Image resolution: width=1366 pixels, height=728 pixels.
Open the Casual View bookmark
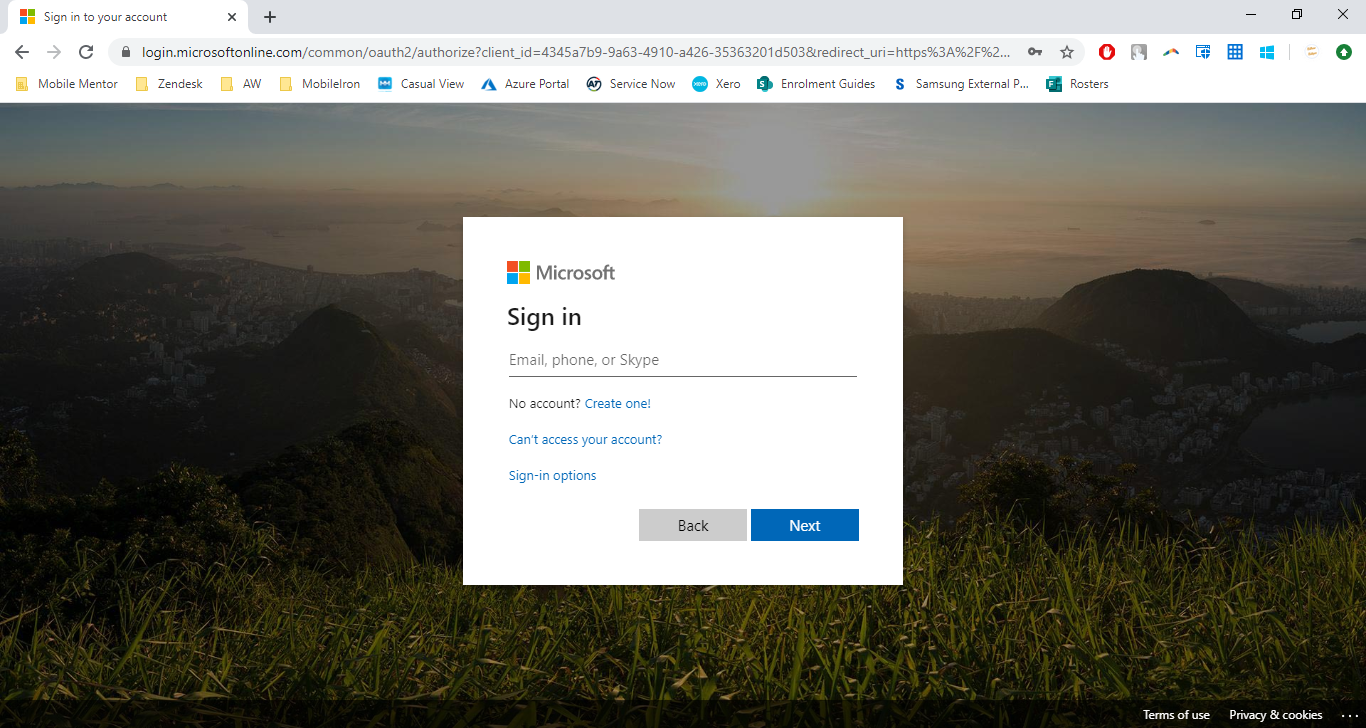pos(421,84)
